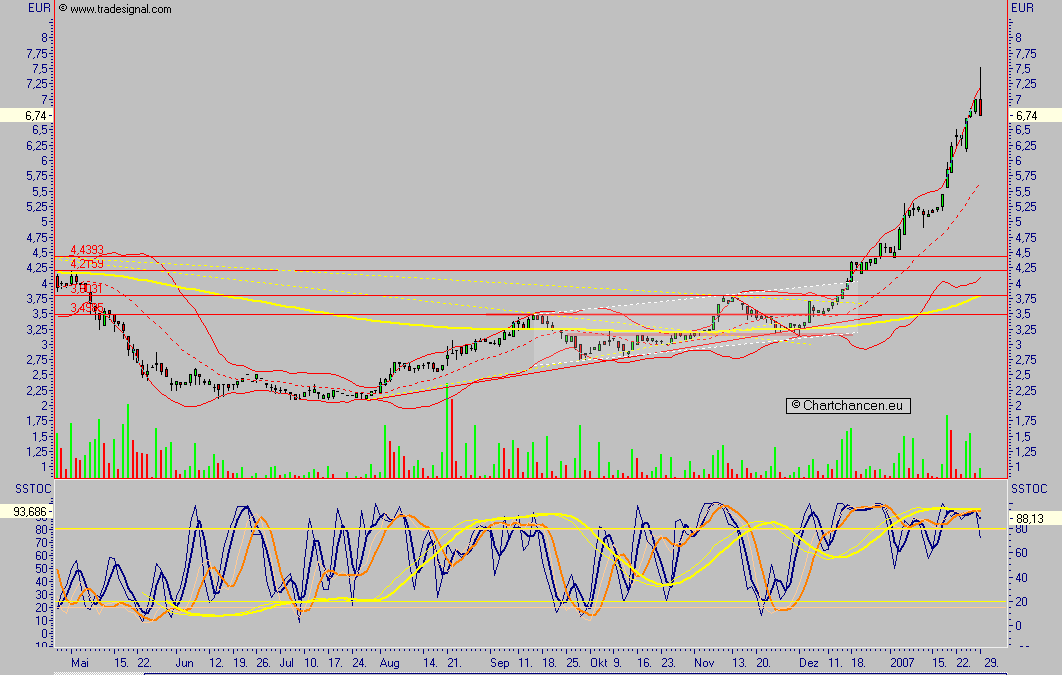Select the Okt date label
Viewport: 1062px width, 675px height.
pos(599,663)
